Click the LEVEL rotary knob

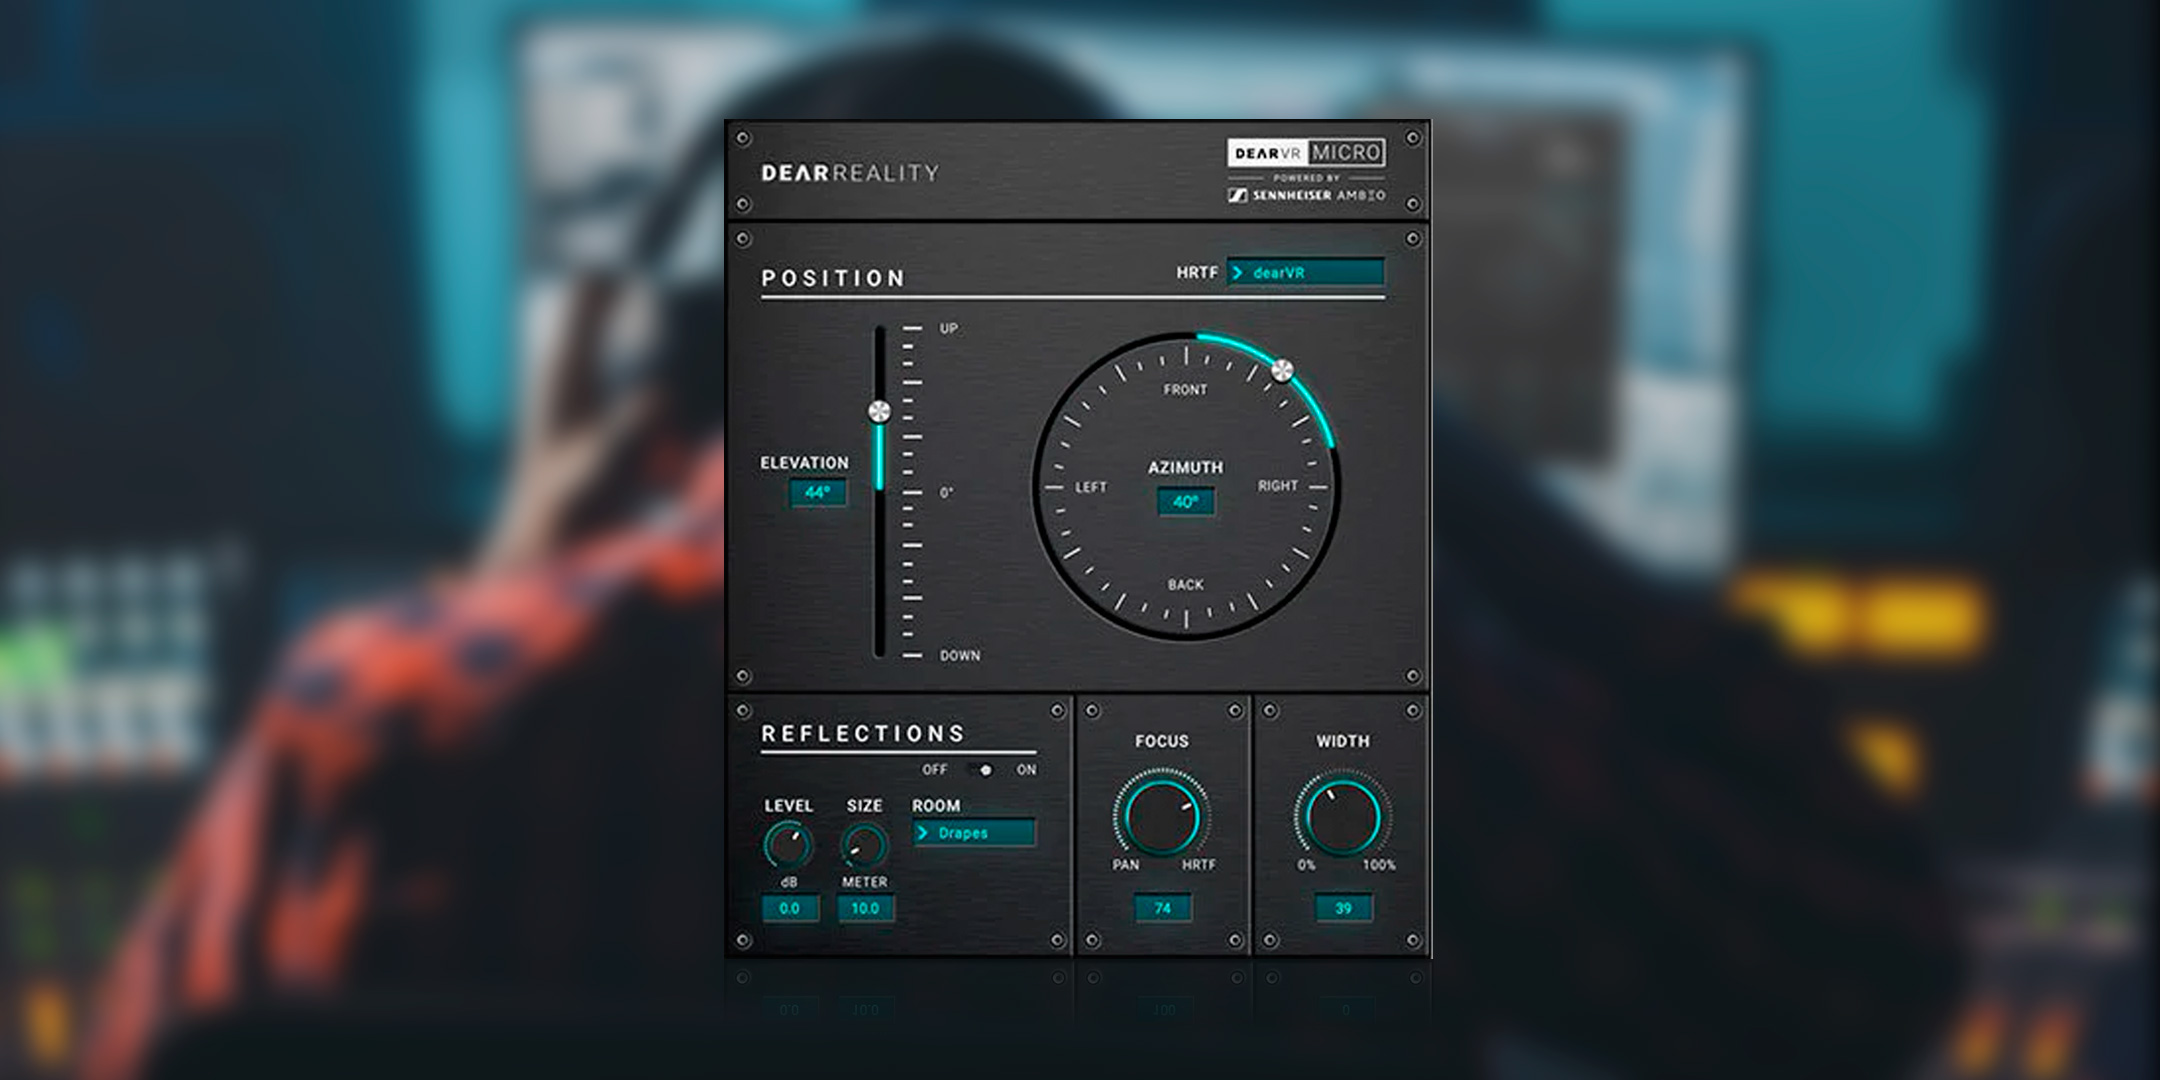[x=788, y=845]
